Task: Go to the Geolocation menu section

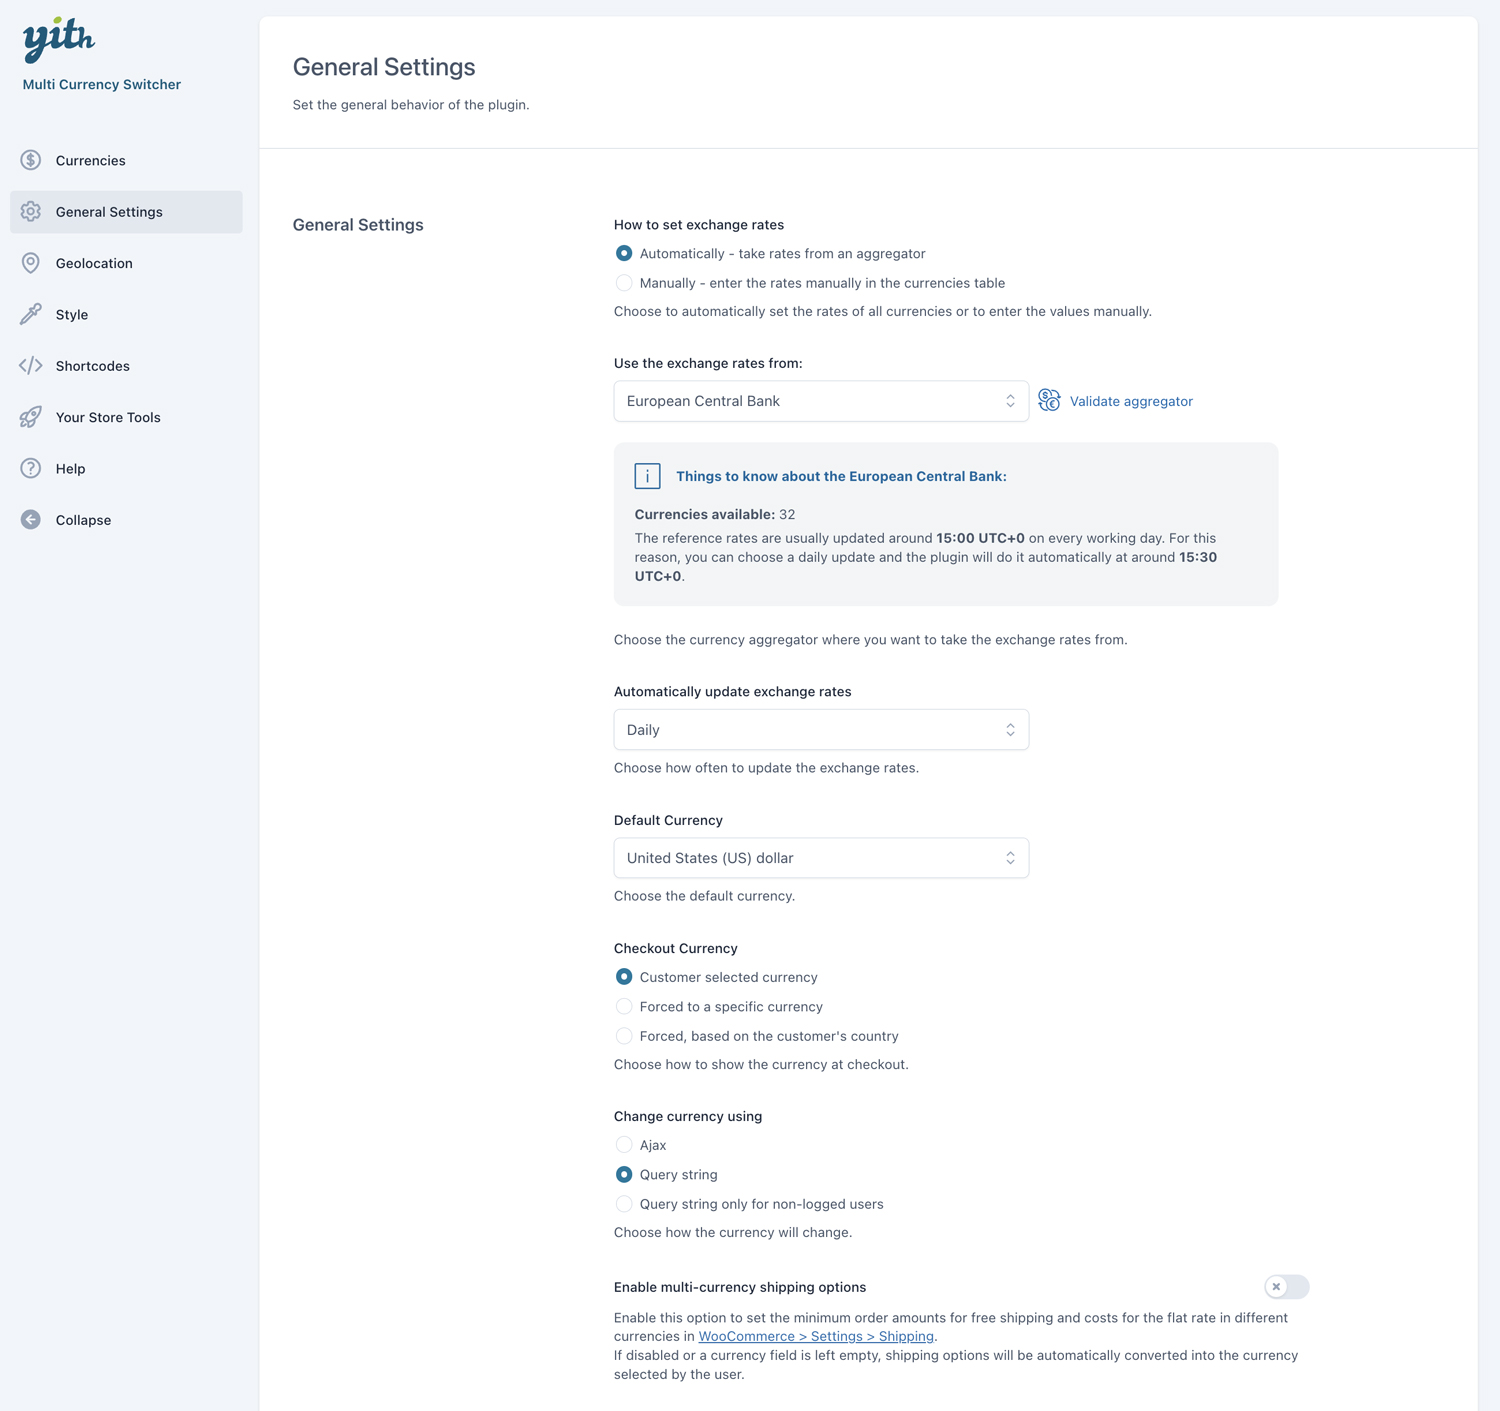Action: click(x=94, y=263)
